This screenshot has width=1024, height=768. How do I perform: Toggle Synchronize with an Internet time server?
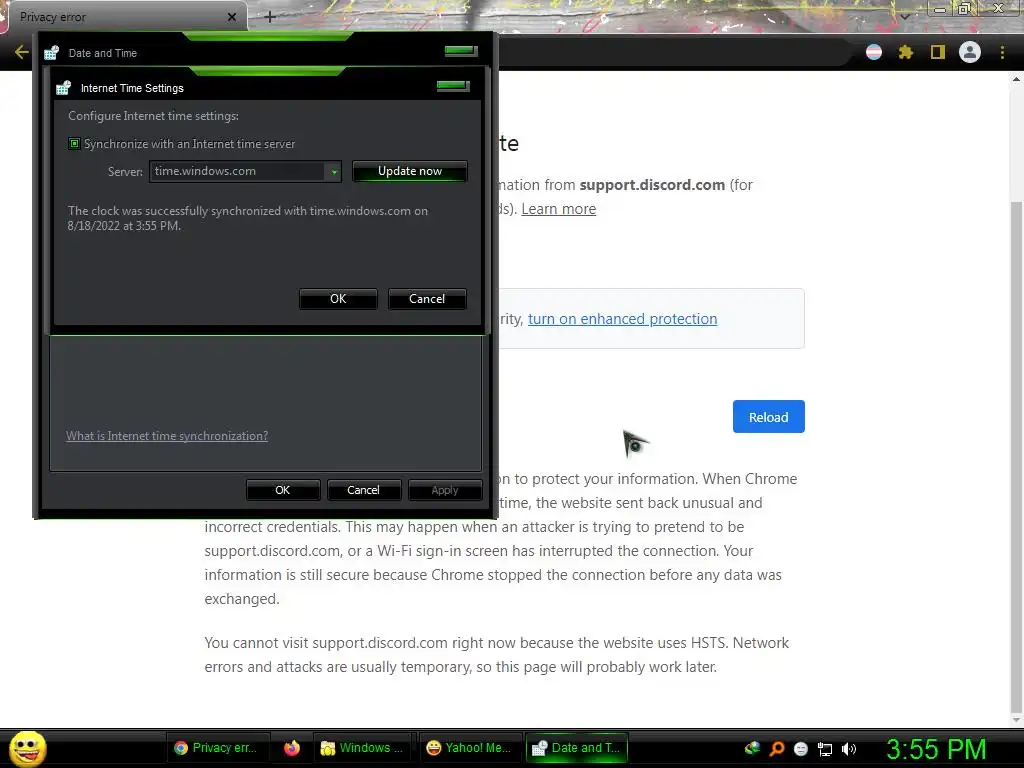[74, 144]
